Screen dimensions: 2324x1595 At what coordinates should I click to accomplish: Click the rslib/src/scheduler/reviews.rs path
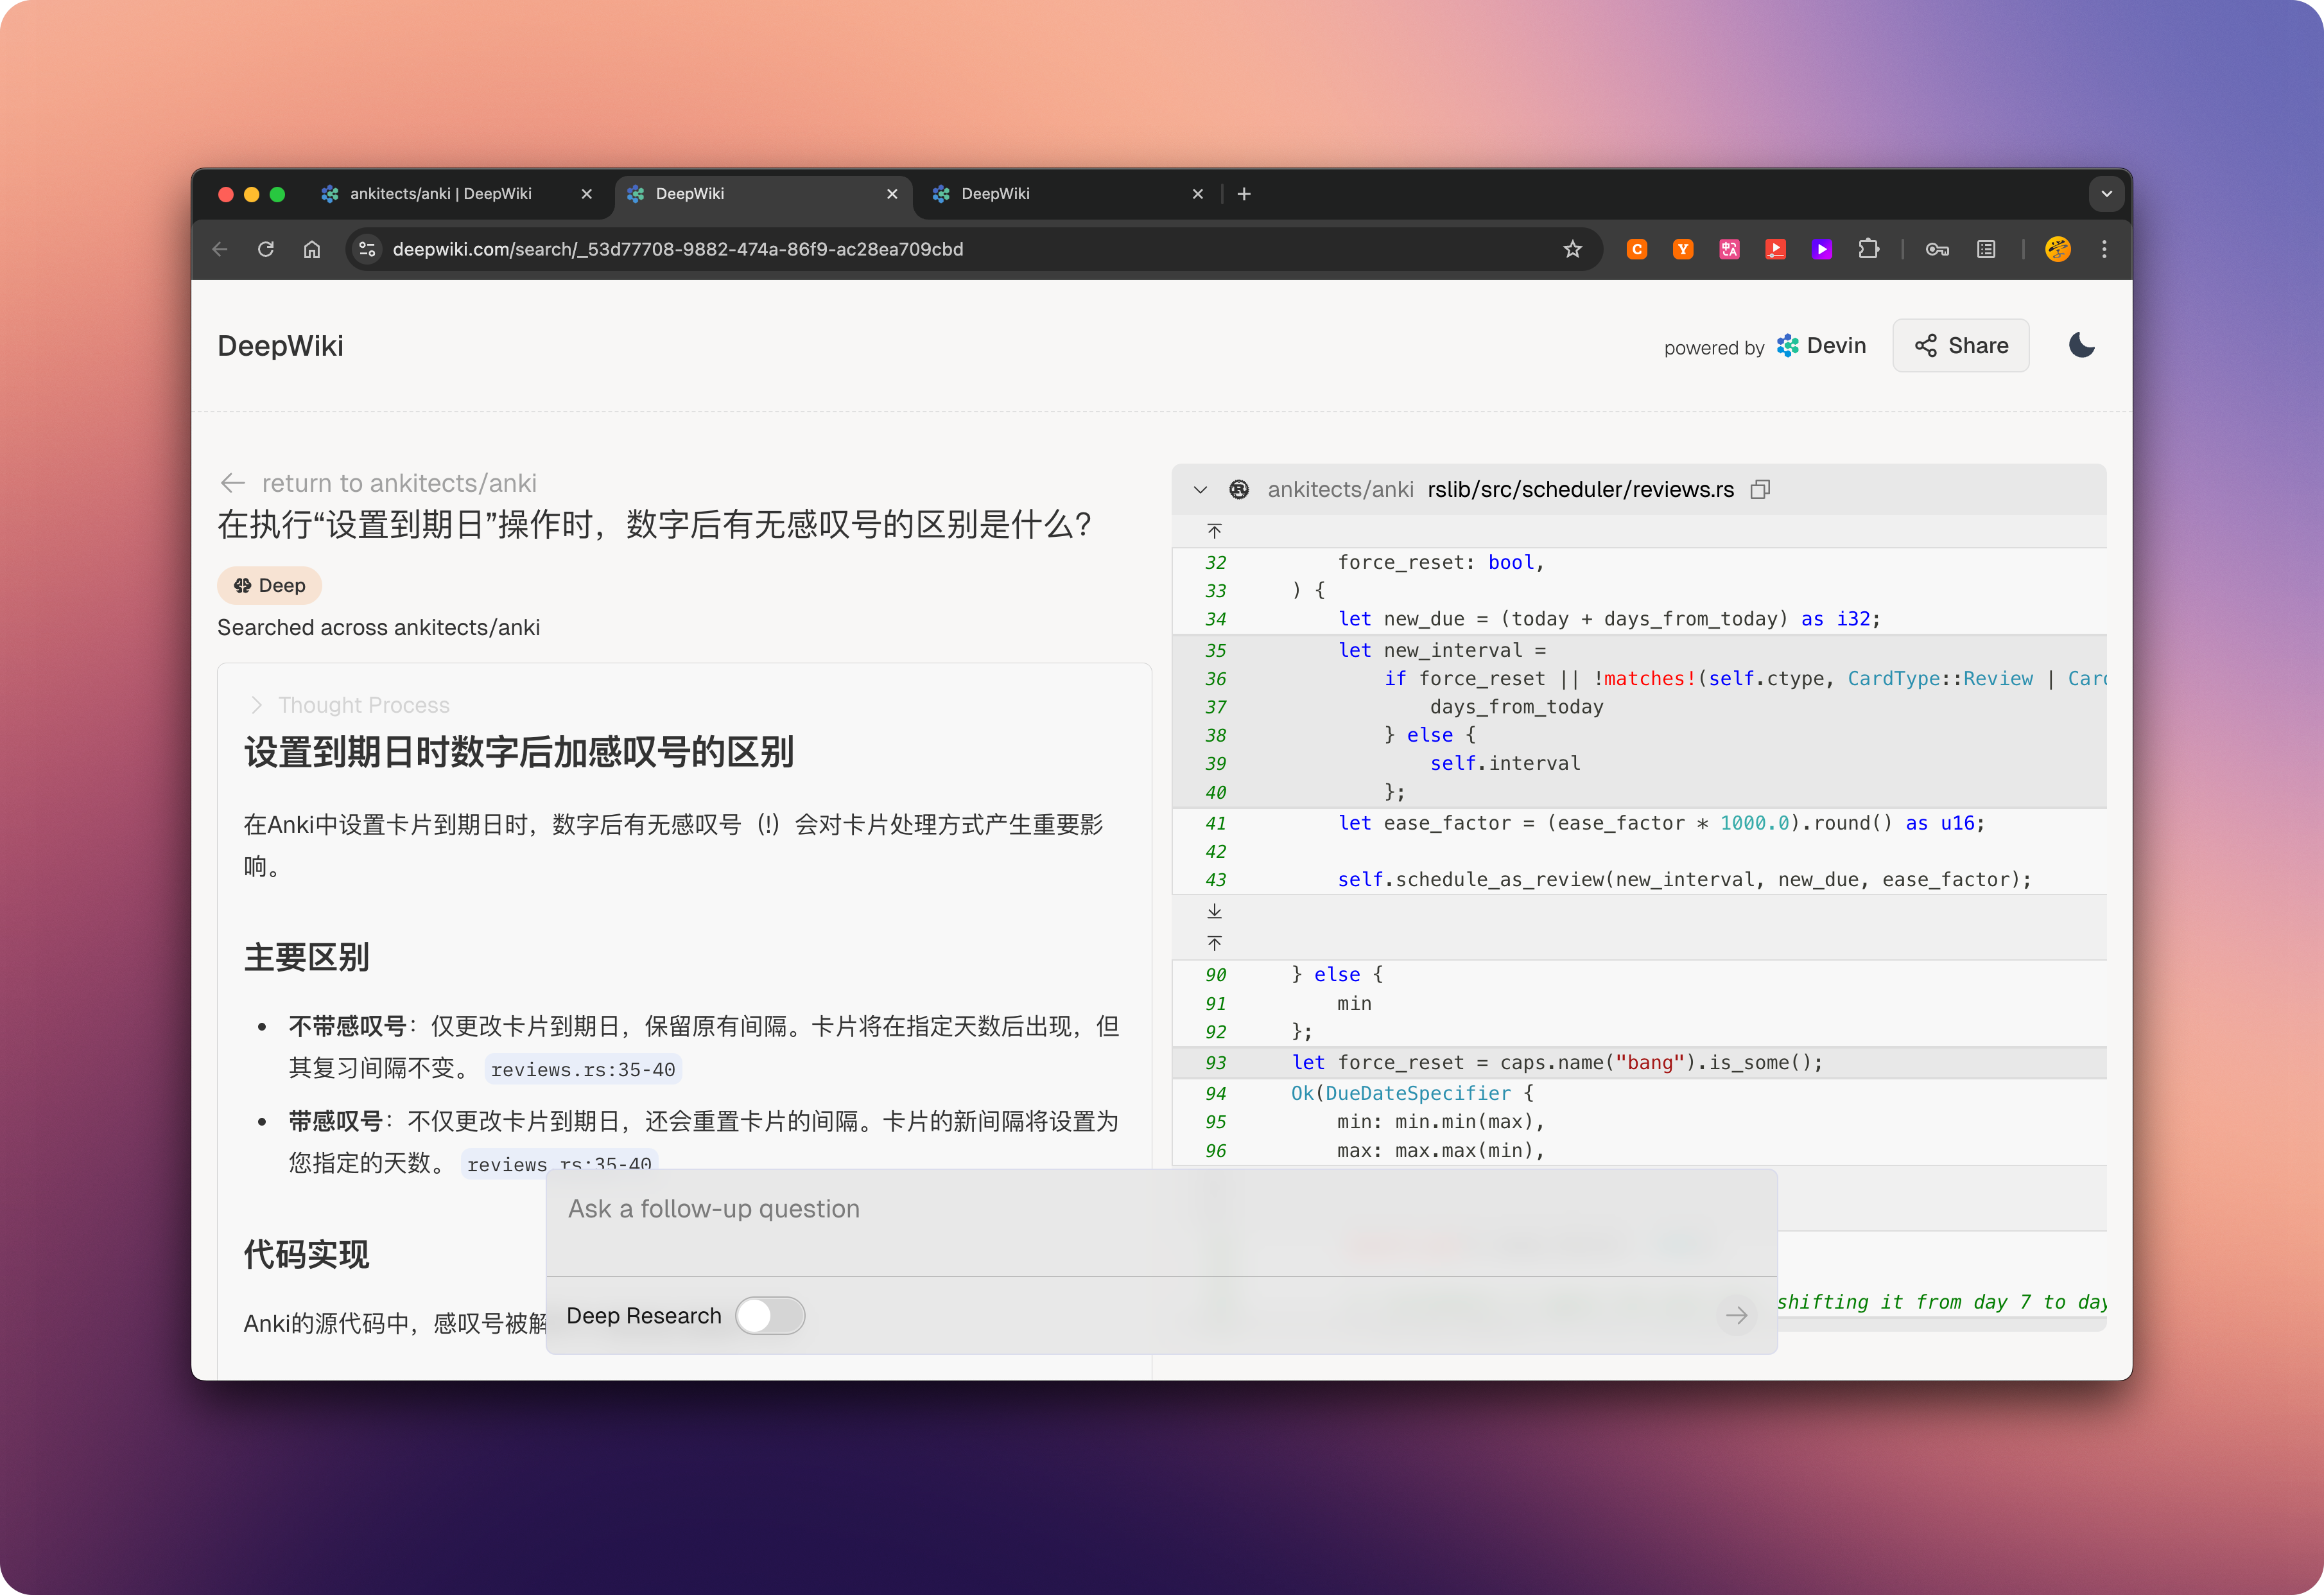pyautogui.click(x=1580, y=489)
